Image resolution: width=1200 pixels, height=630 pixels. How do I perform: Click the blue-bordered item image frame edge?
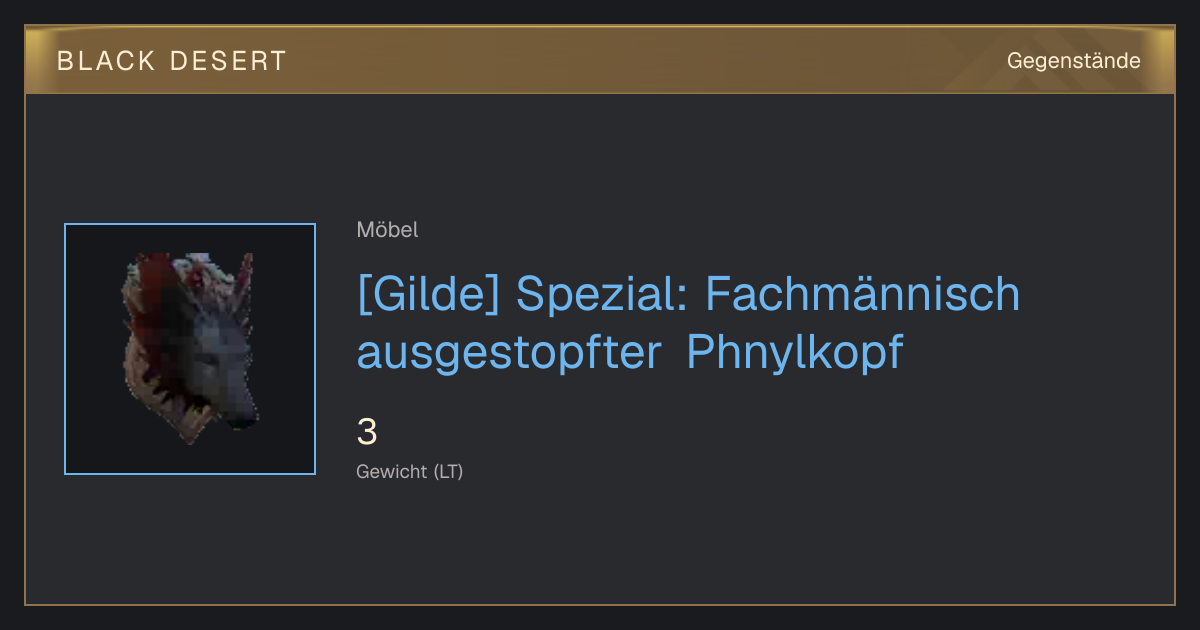point(65,349)
